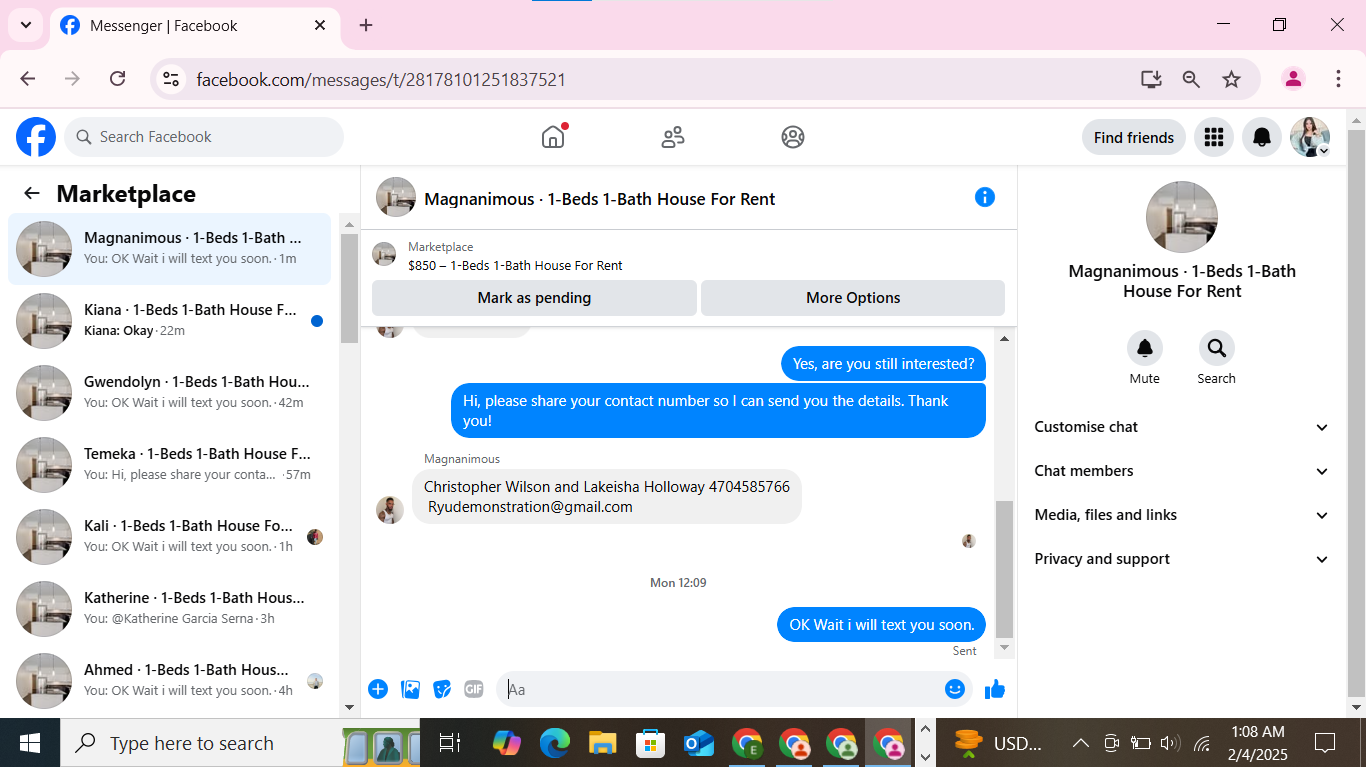This screenshot has height=767, width=1366.
Task: Open conversation information icon
Action: 985,197
